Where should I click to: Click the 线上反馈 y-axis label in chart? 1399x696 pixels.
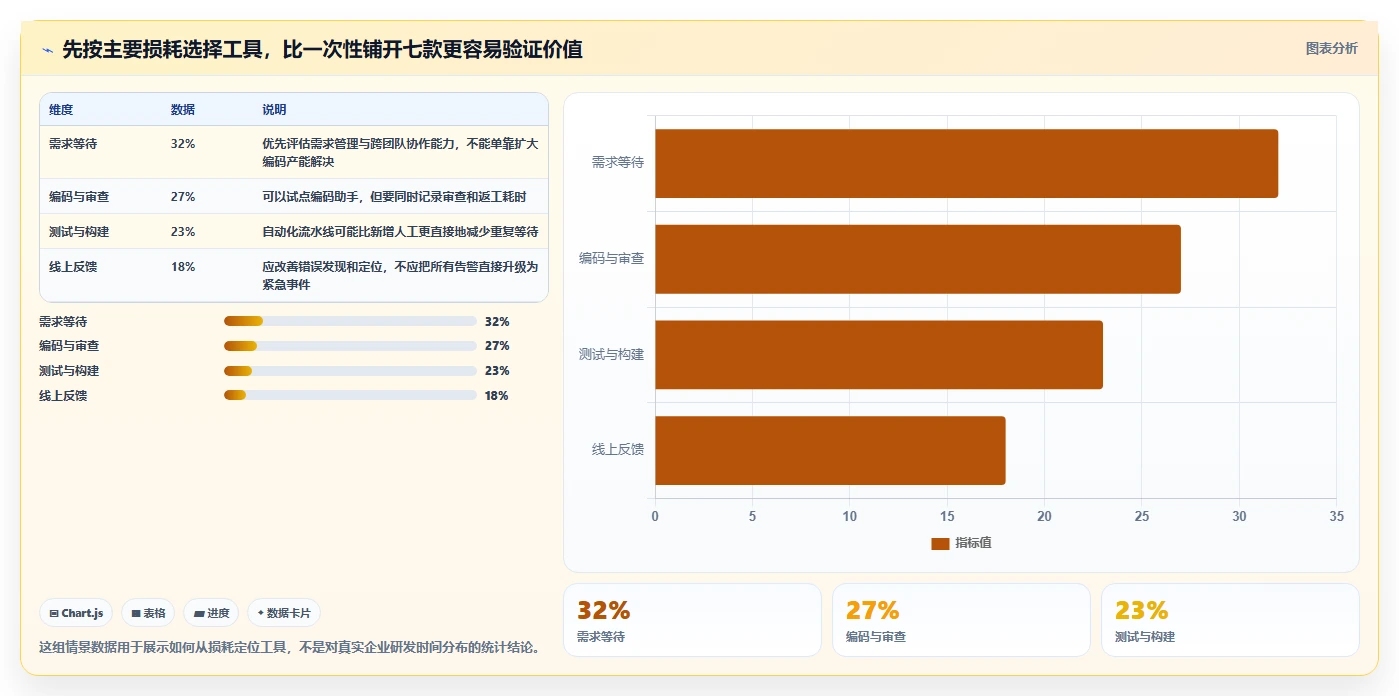click(618, 450)
